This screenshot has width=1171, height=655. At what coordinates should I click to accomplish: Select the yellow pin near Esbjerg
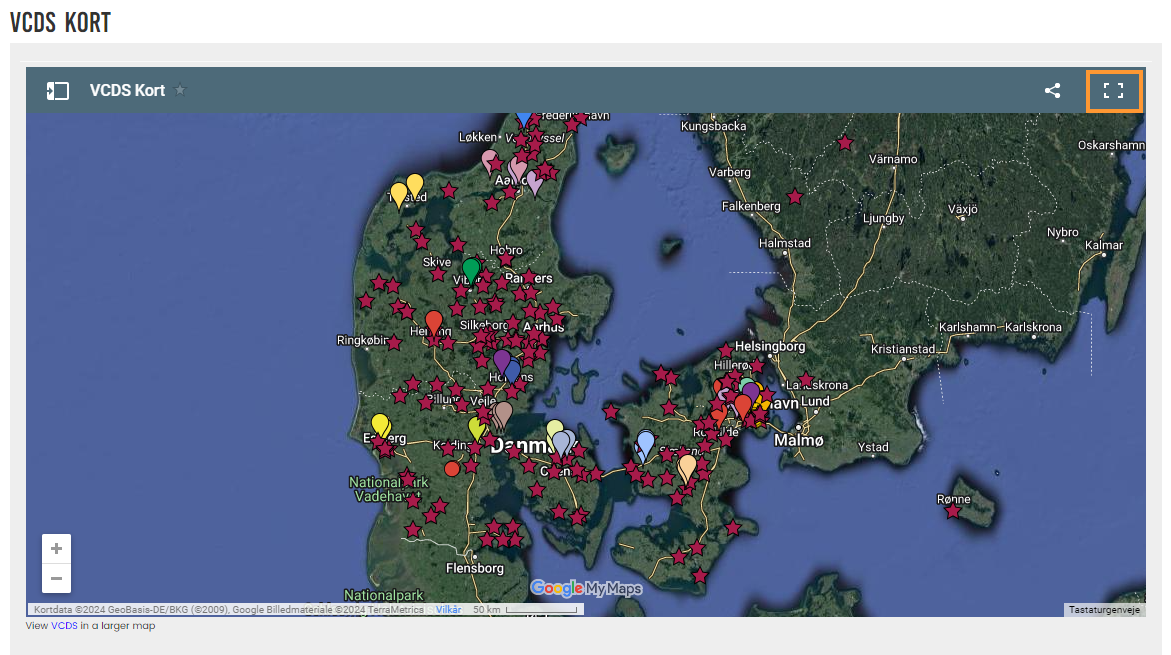(380, 424)
